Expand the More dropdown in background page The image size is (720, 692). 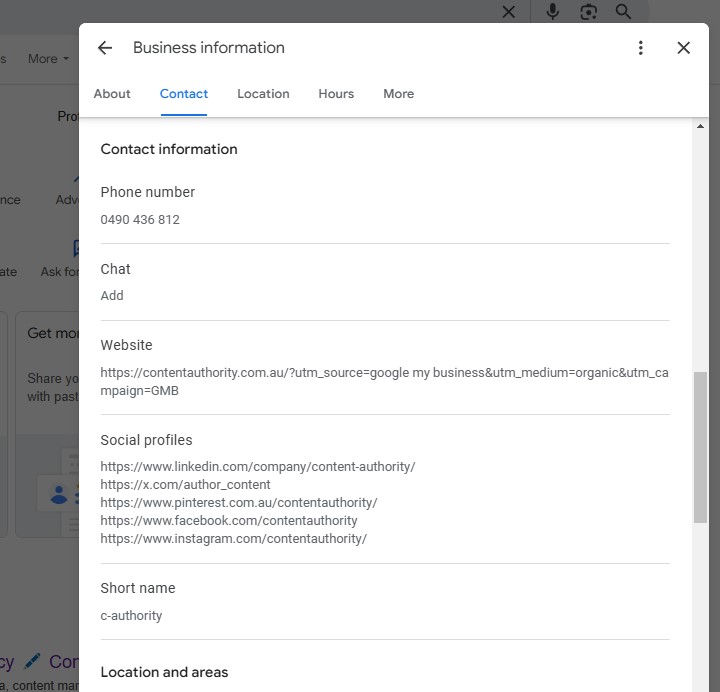coord(48,59)
